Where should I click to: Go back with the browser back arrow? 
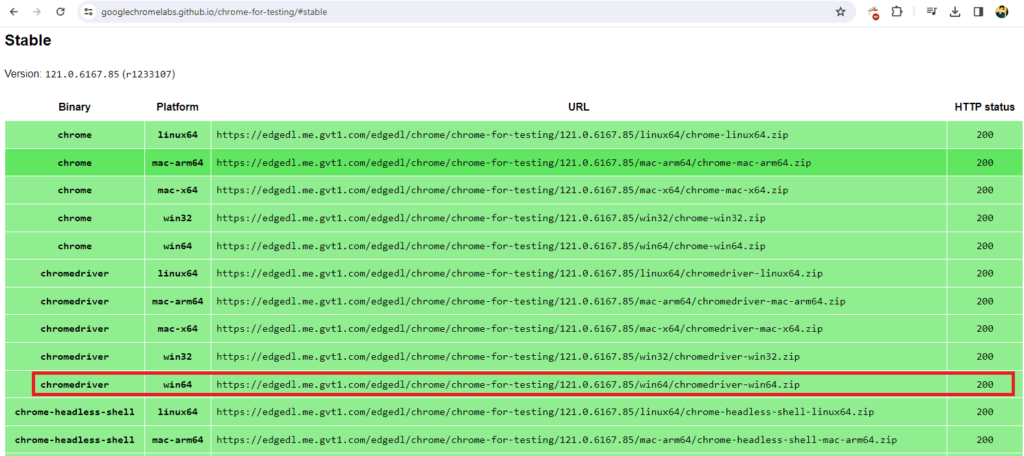tap(14, 12)
